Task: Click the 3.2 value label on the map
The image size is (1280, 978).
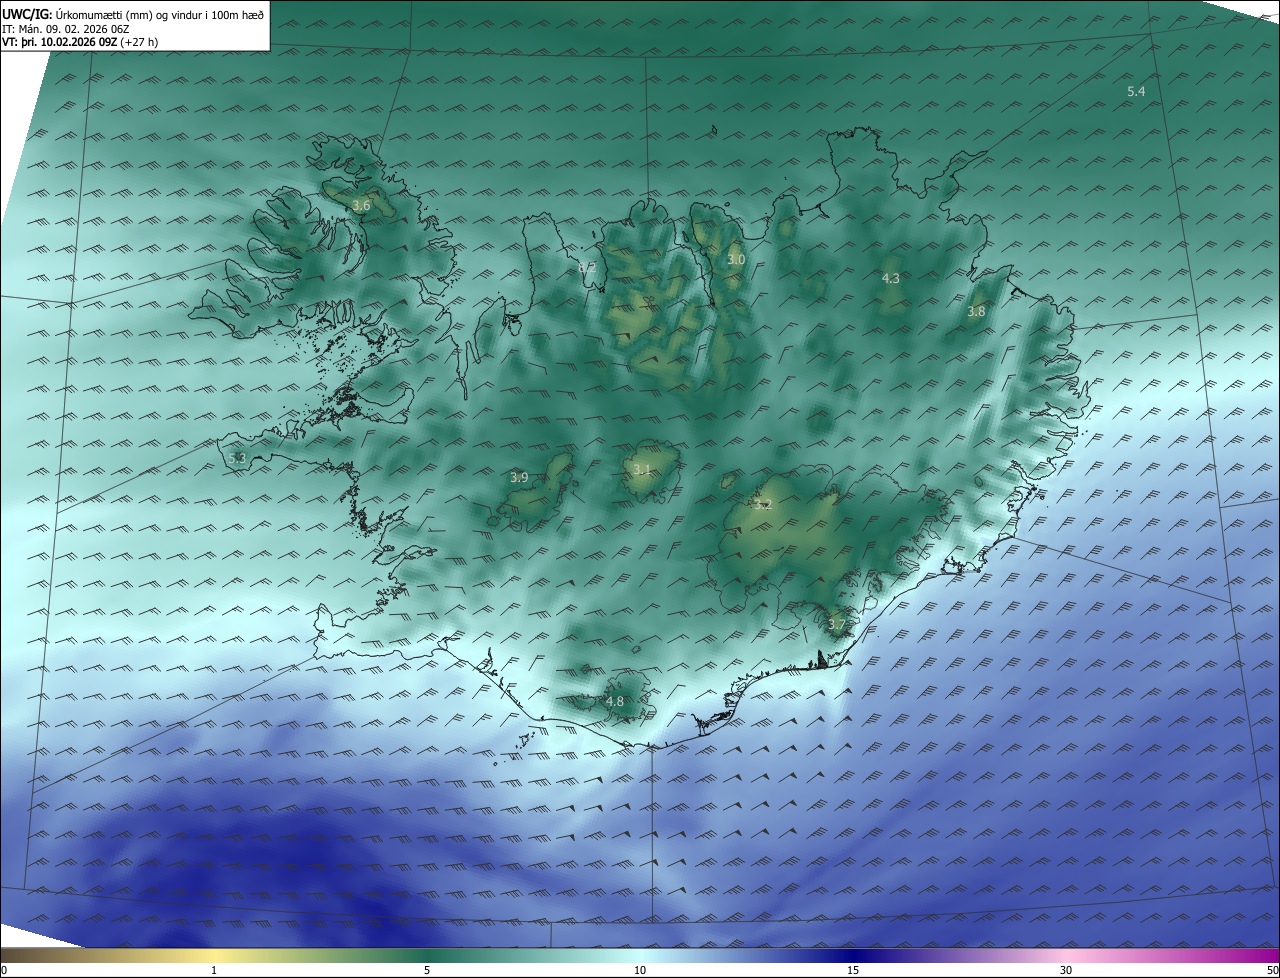Action: click(763, 505)
